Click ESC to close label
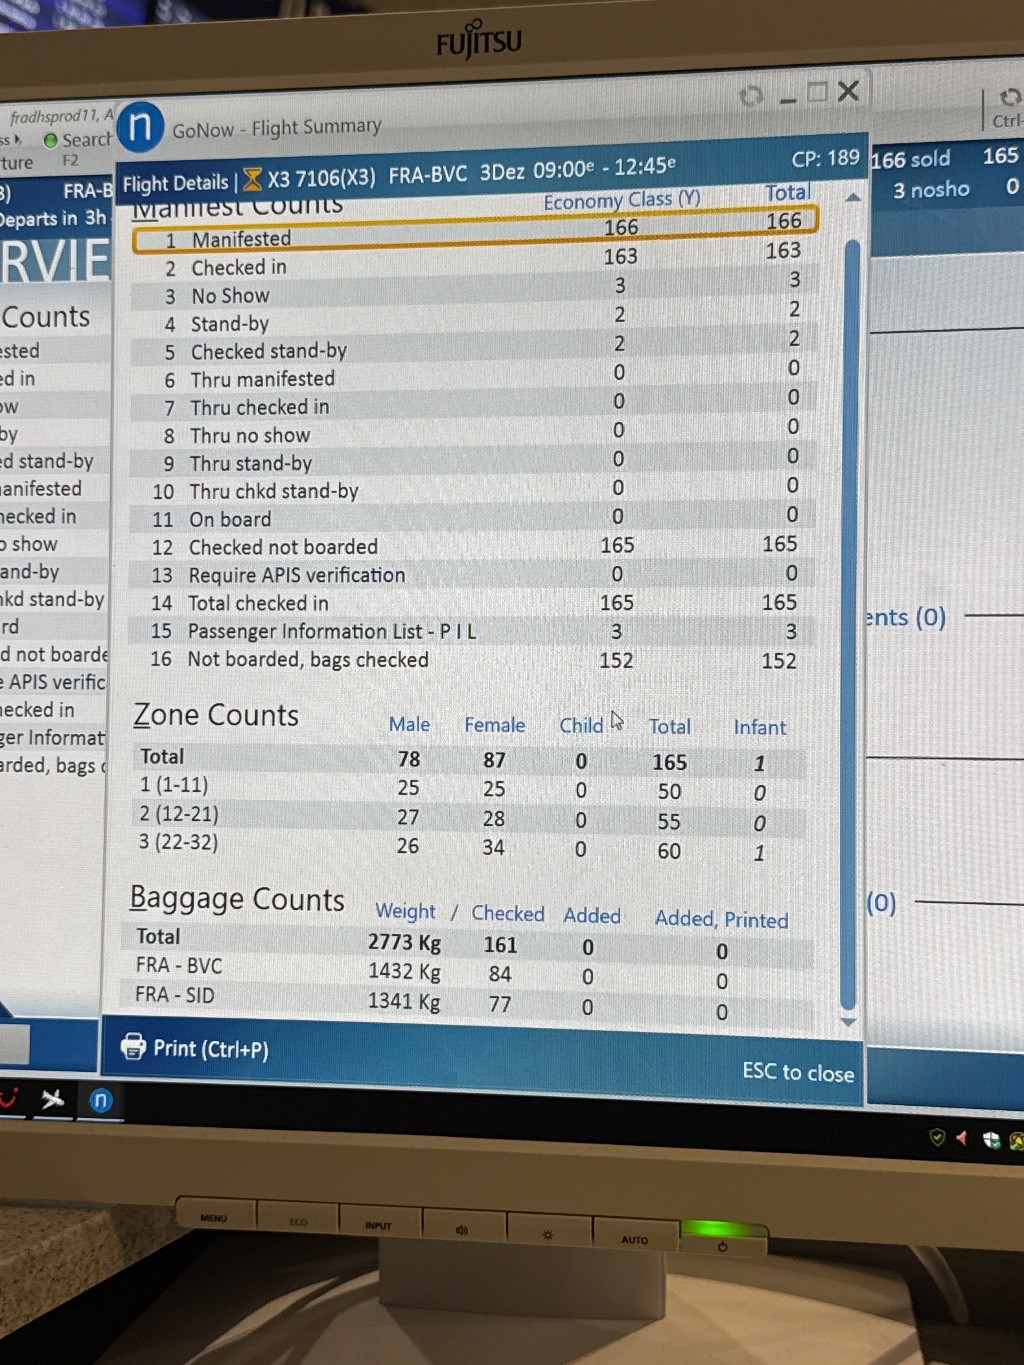Viewport: 1024px width, 1365px height. point(797,1073)
